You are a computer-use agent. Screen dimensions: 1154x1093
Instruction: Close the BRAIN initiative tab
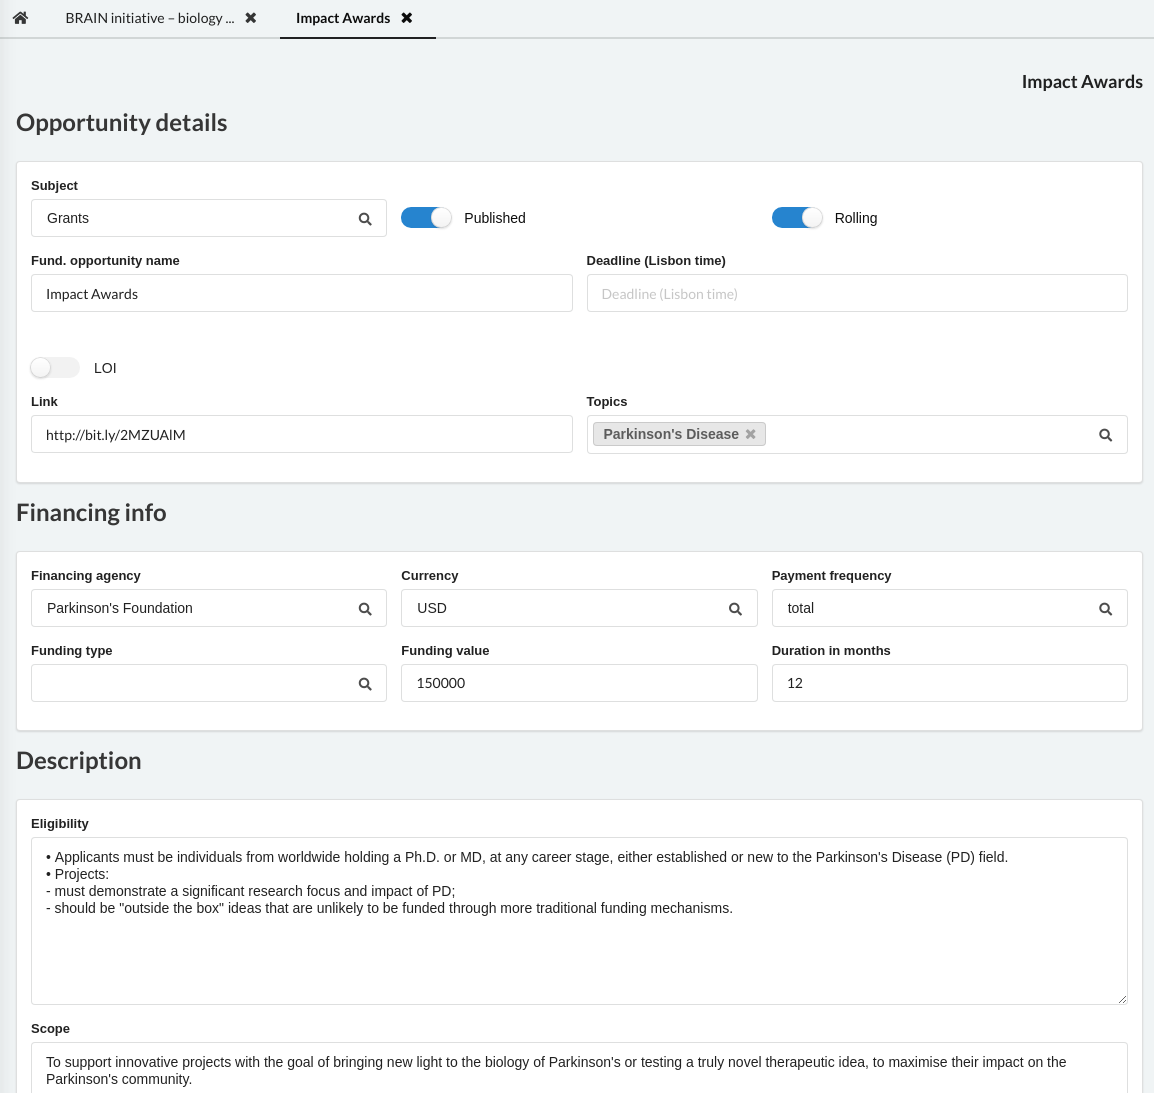(251, 18)
